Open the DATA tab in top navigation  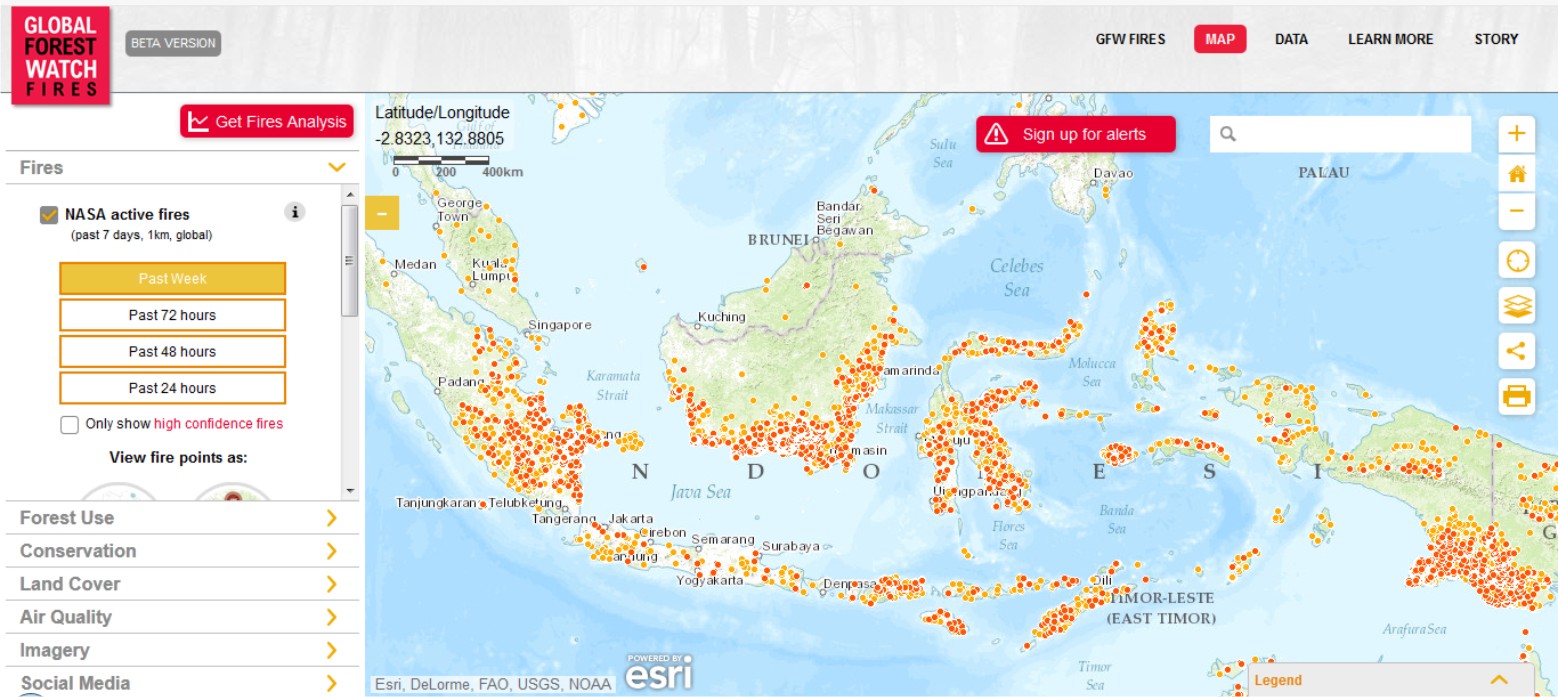tap(1291, 39)
